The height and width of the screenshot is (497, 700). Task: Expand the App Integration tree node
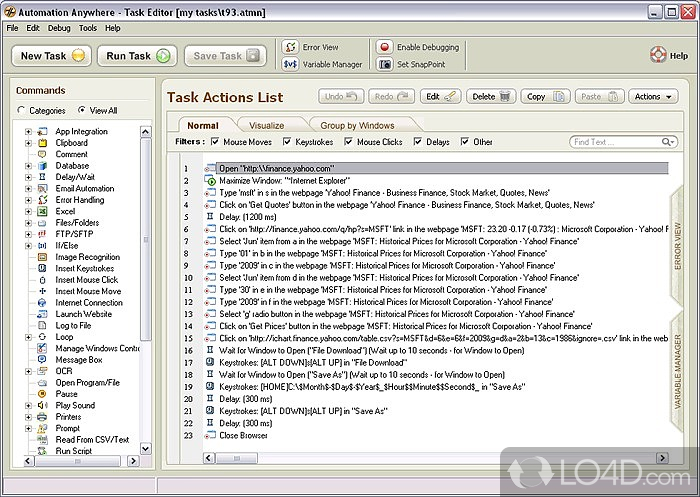pyautogui.click(x=28, y=131)
